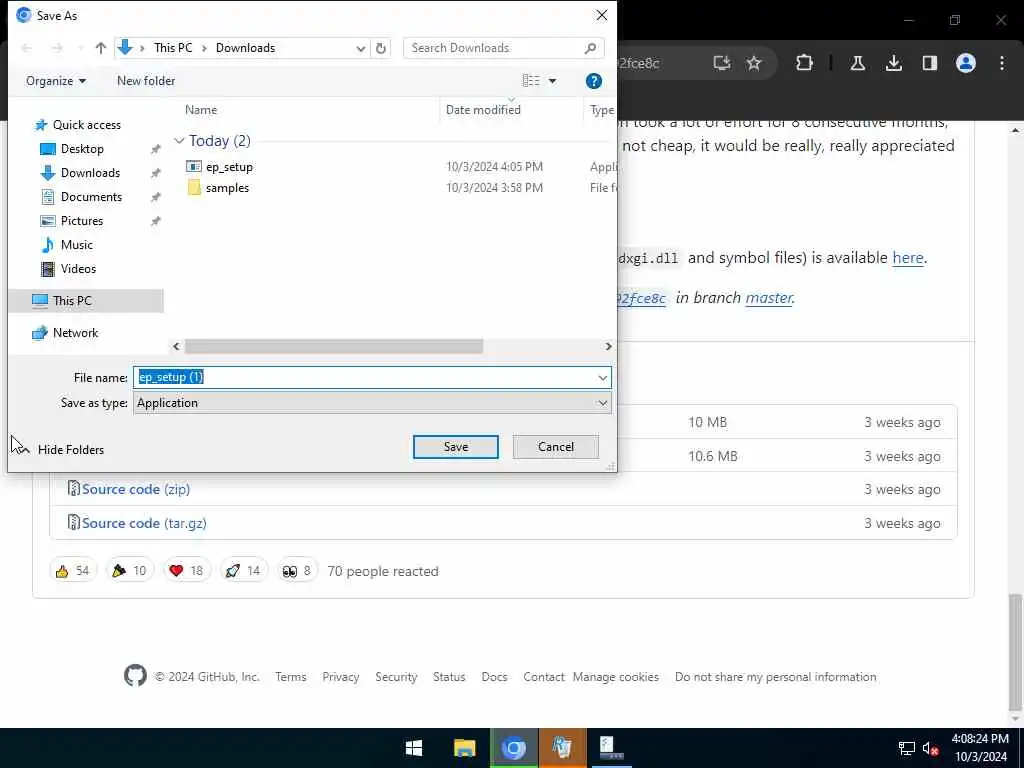Click Downloads breadcrumb in address bar

click(x=246, y=48)
